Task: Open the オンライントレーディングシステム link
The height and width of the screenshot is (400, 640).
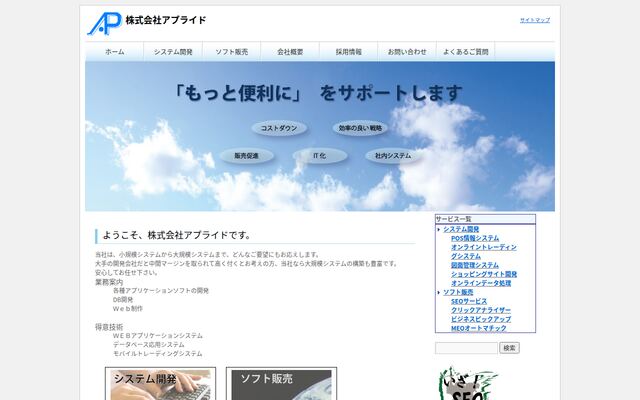Action: [x=484, y=251]
